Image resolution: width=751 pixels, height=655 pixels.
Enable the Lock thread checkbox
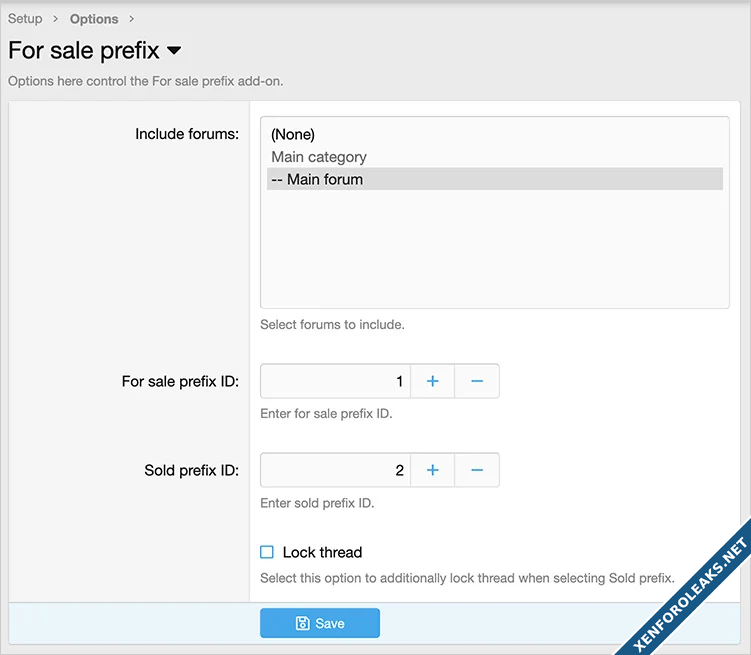[267, 552]
